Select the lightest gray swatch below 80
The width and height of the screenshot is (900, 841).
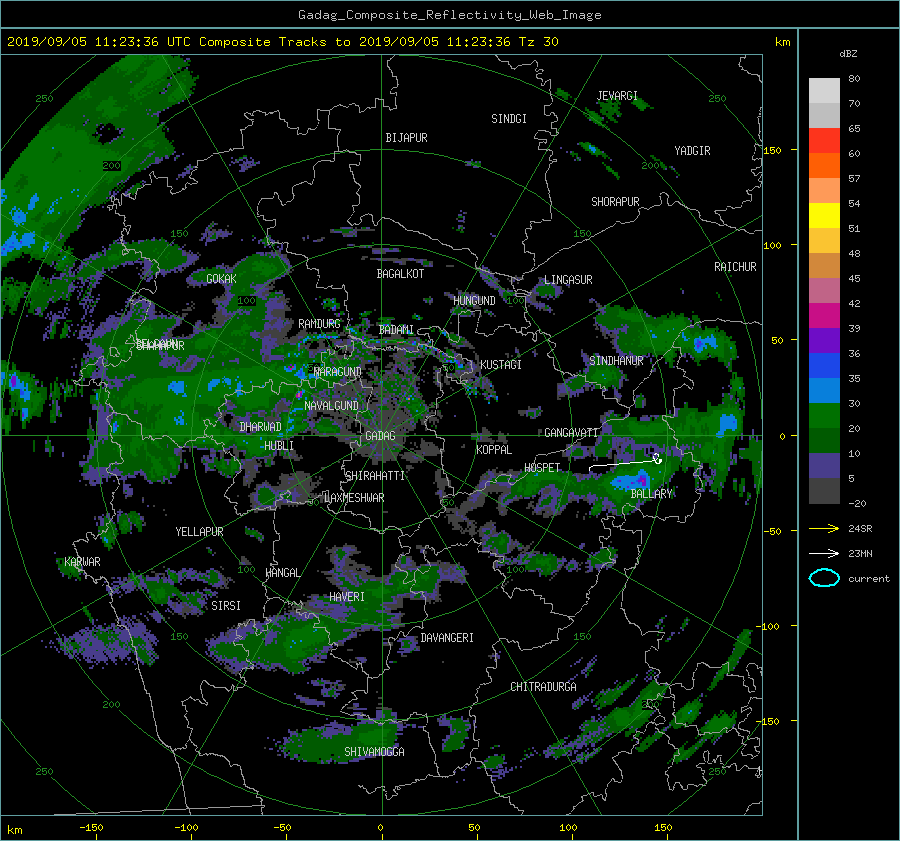click(x=824, y=91)
